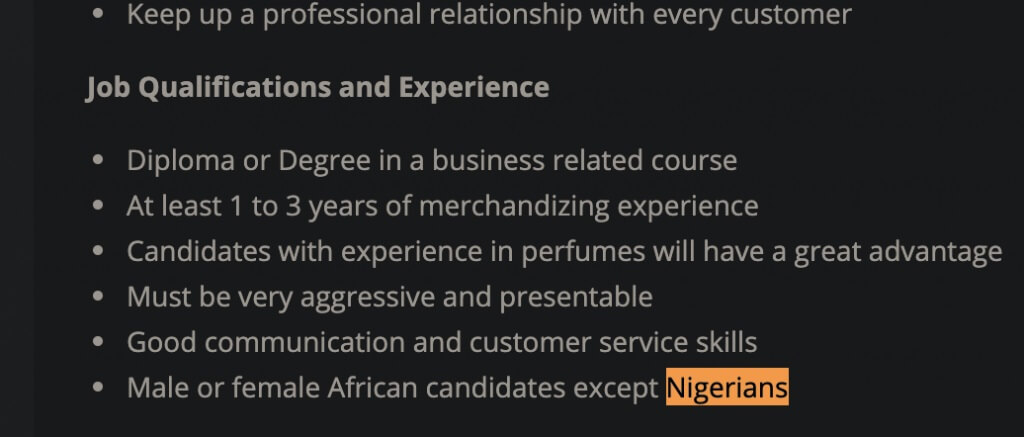Click the professional relationship line at the top
Screen dimensions: 1024x437
(x=489, y=14)
